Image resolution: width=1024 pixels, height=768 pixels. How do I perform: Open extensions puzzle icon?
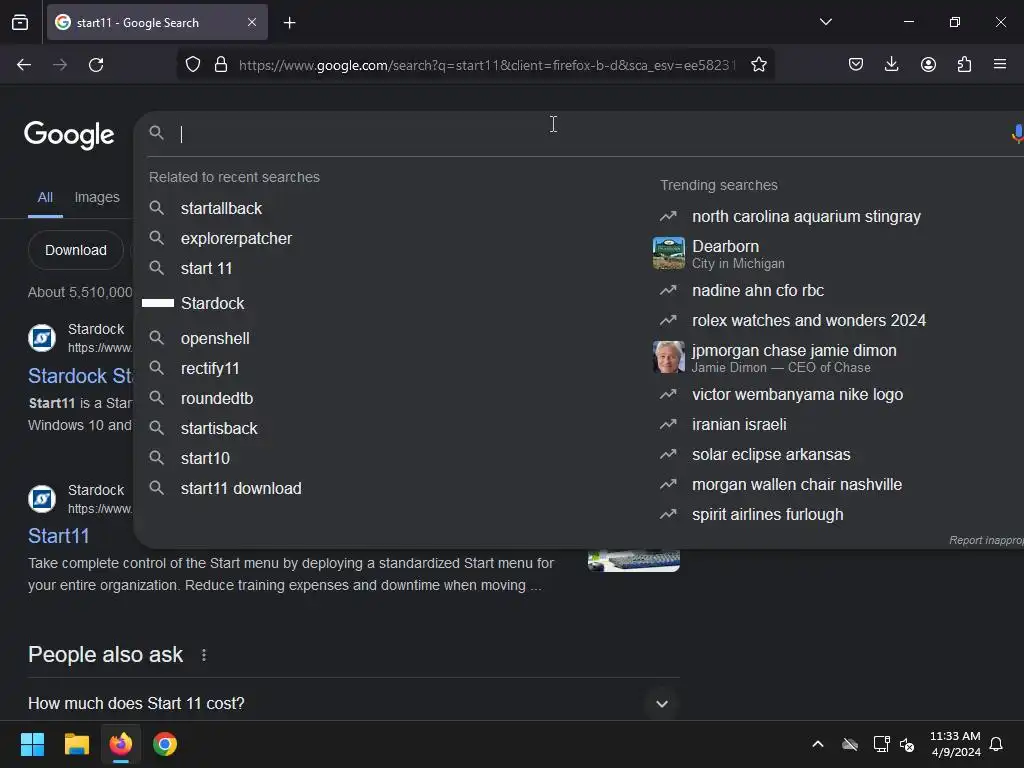[964, 65]
